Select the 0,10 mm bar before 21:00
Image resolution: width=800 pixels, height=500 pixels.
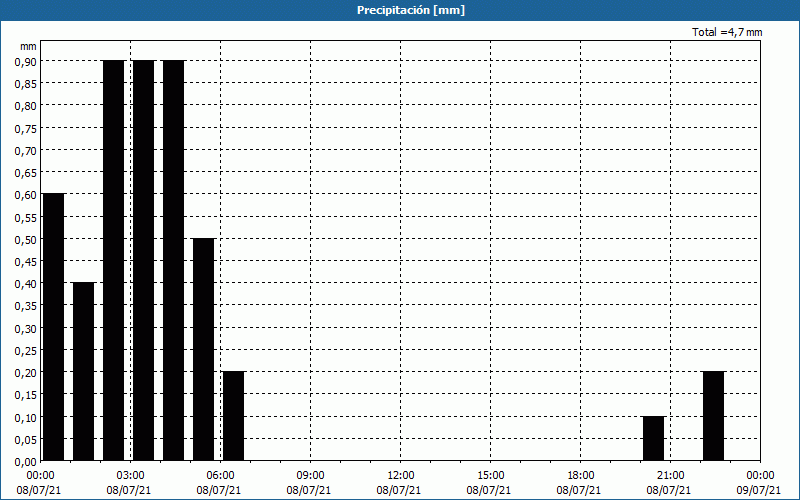point(654,438)
